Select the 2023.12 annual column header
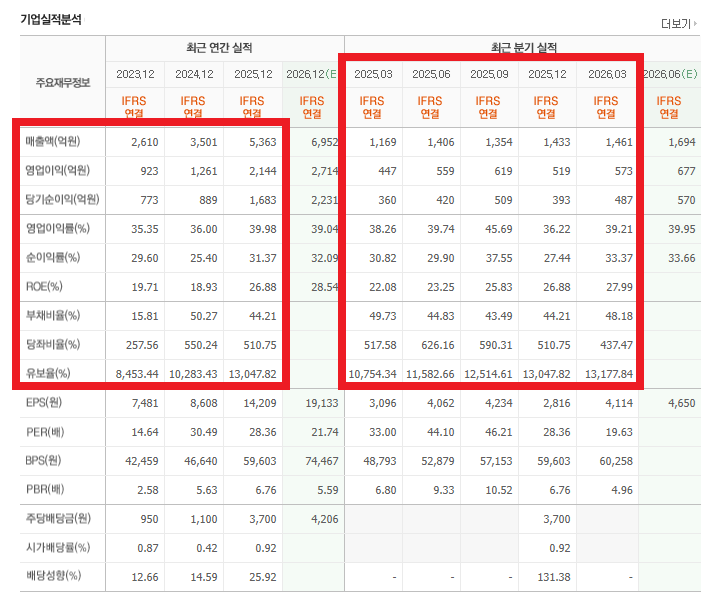The image size is (709, 595). 135,74
